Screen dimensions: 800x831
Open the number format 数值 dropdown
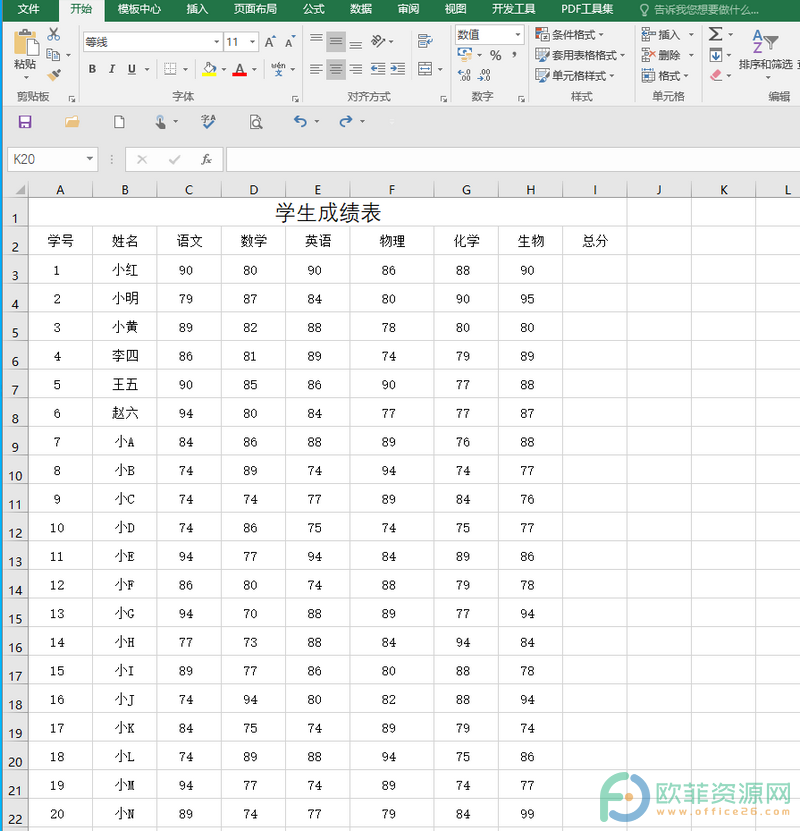click(518, 35)
